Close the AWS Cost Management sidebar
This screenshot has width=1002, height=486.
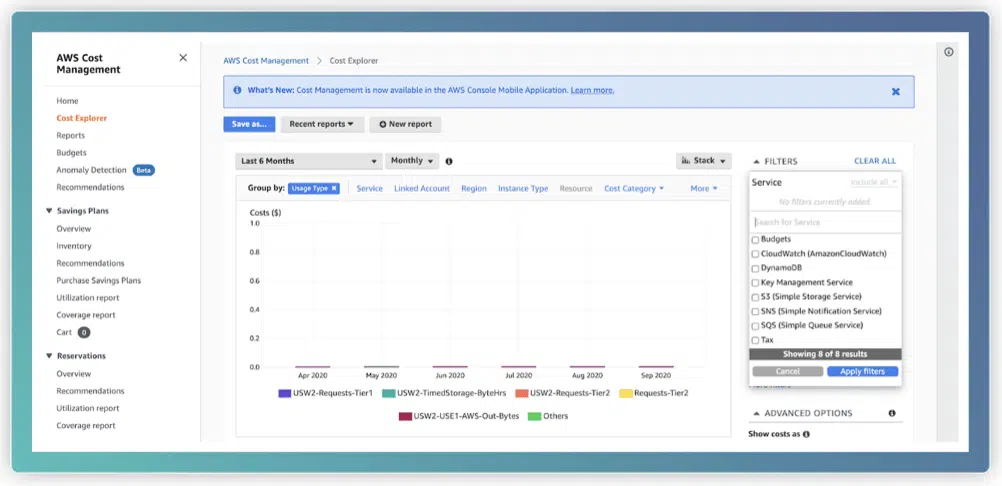click(x=183, y=57)
